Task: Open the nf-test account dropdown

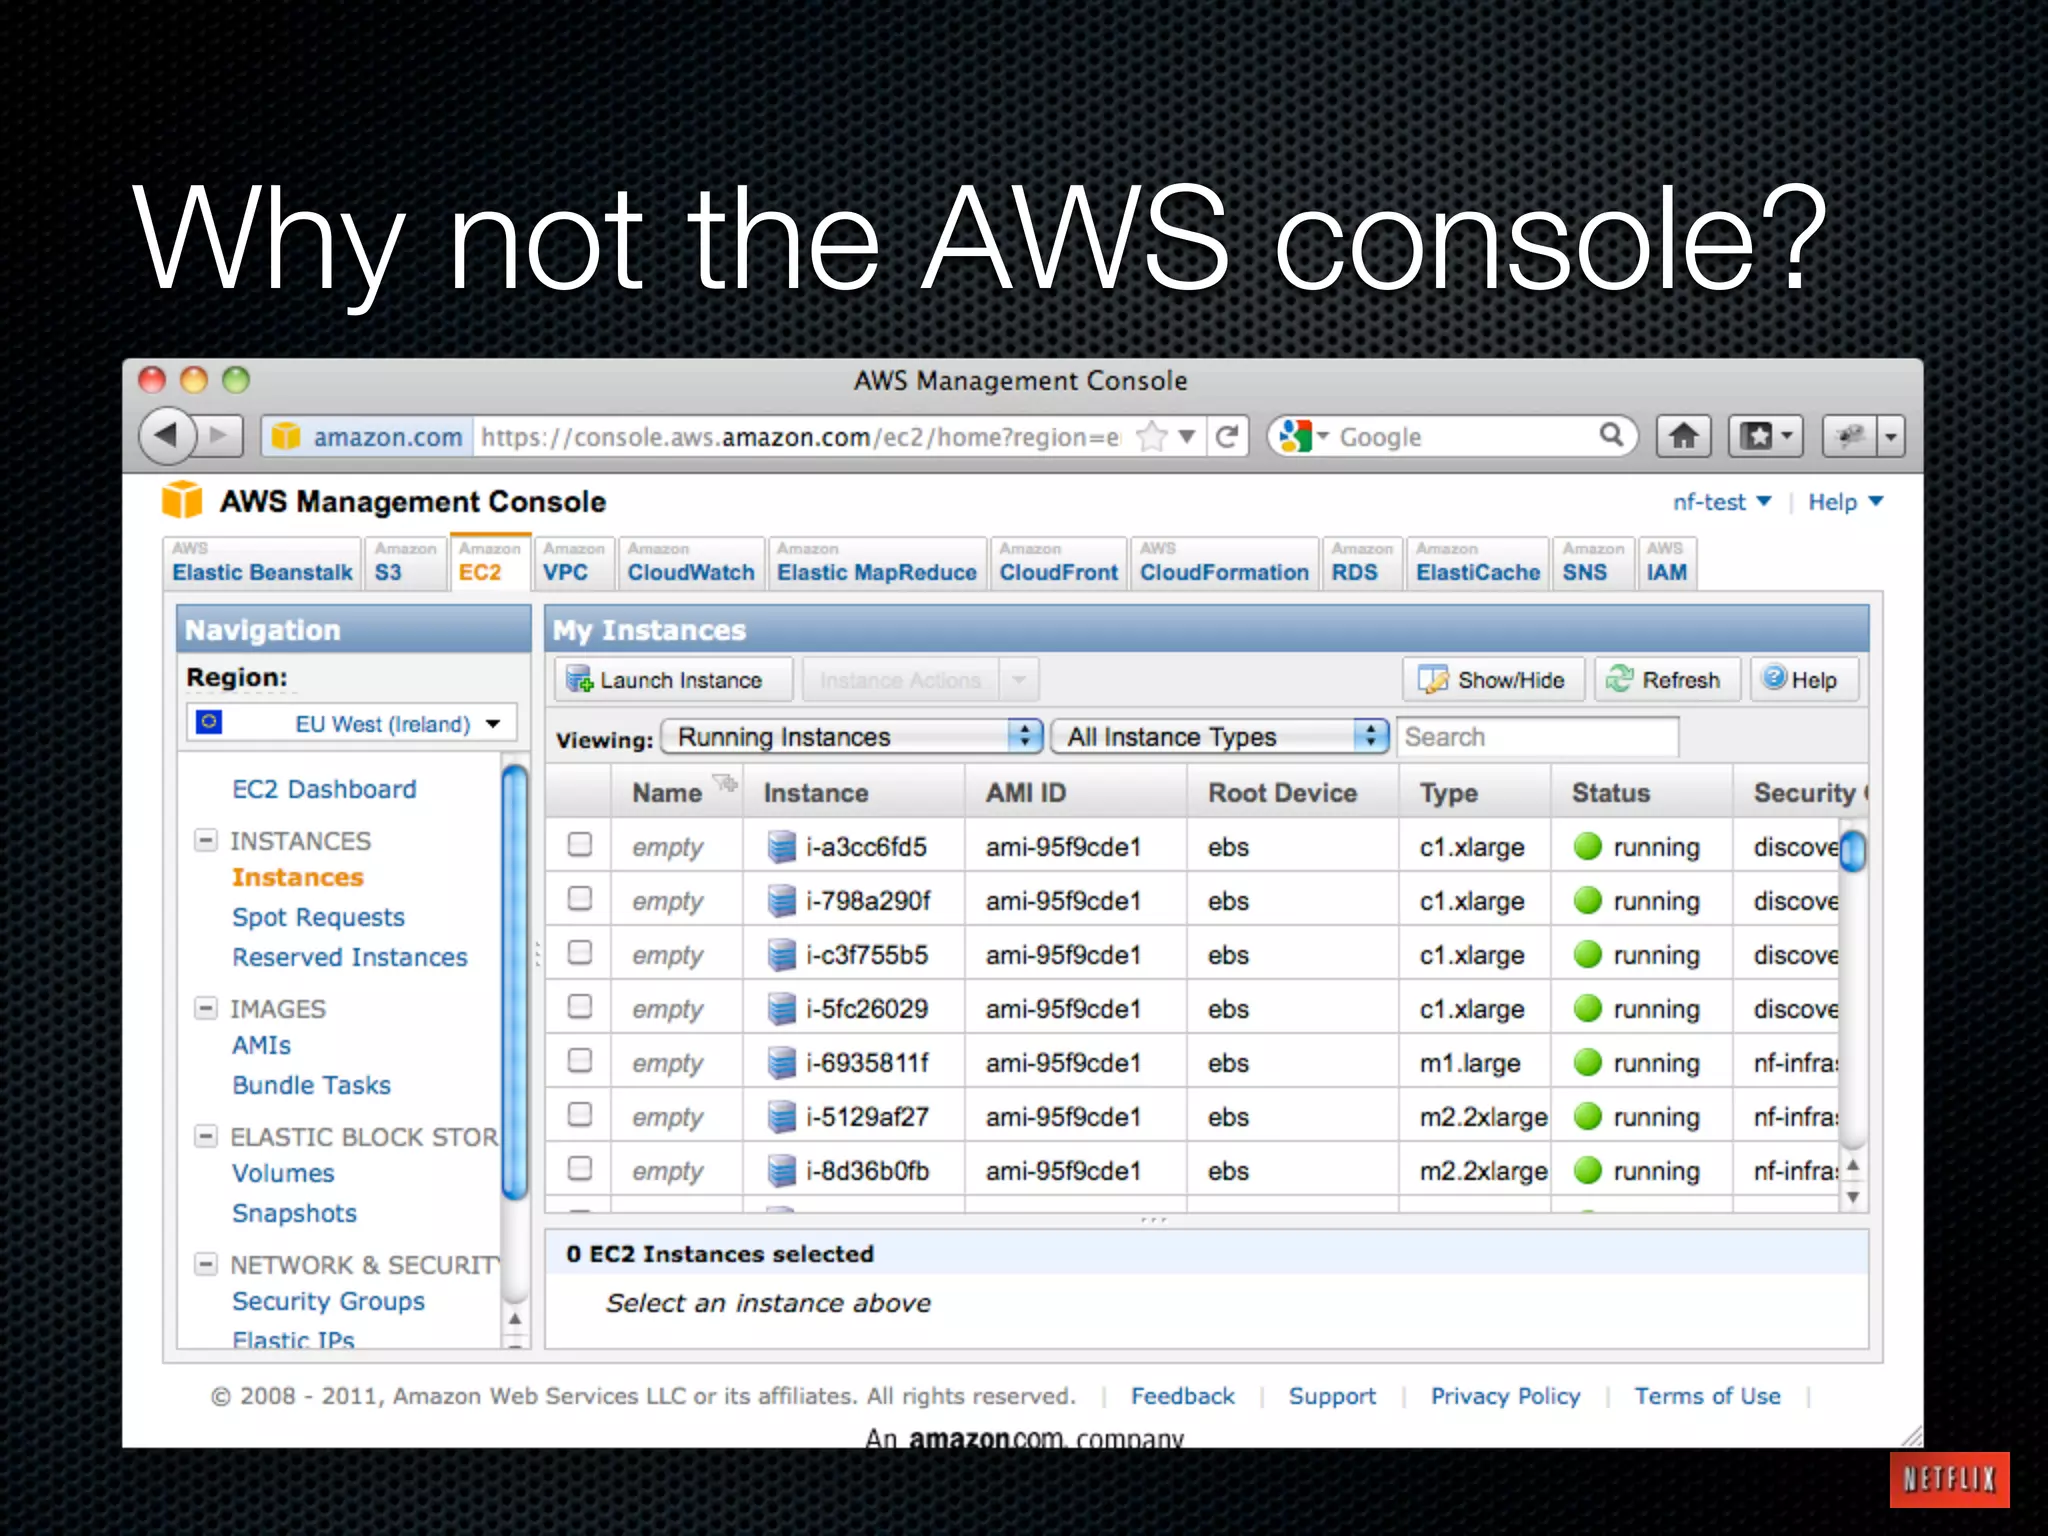Action: click(x=1722, y=502)
